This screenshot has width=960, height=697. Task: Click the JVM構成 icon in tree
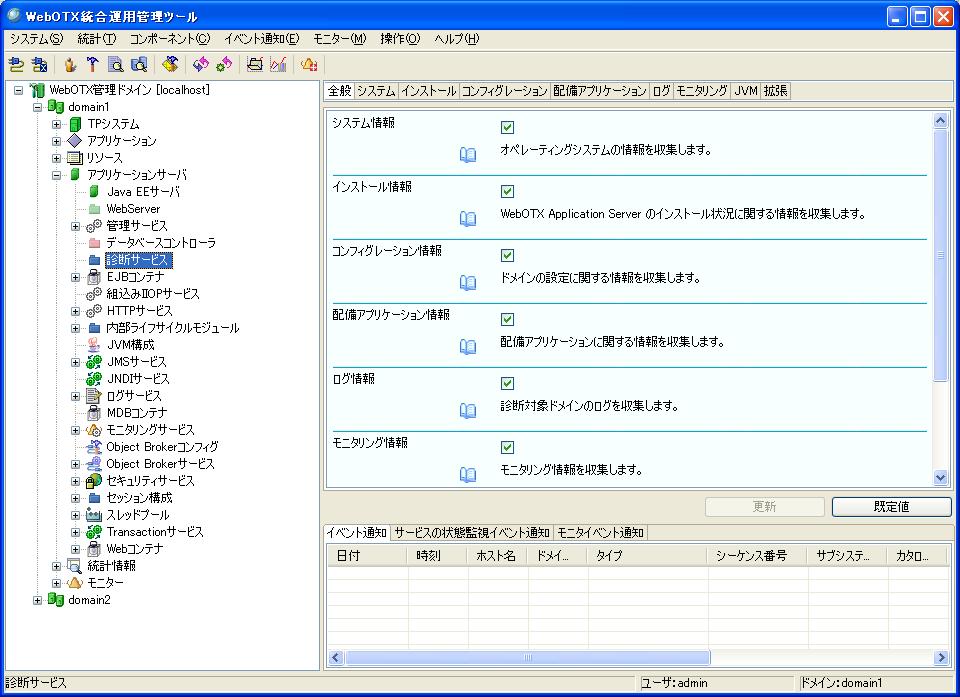94,345
